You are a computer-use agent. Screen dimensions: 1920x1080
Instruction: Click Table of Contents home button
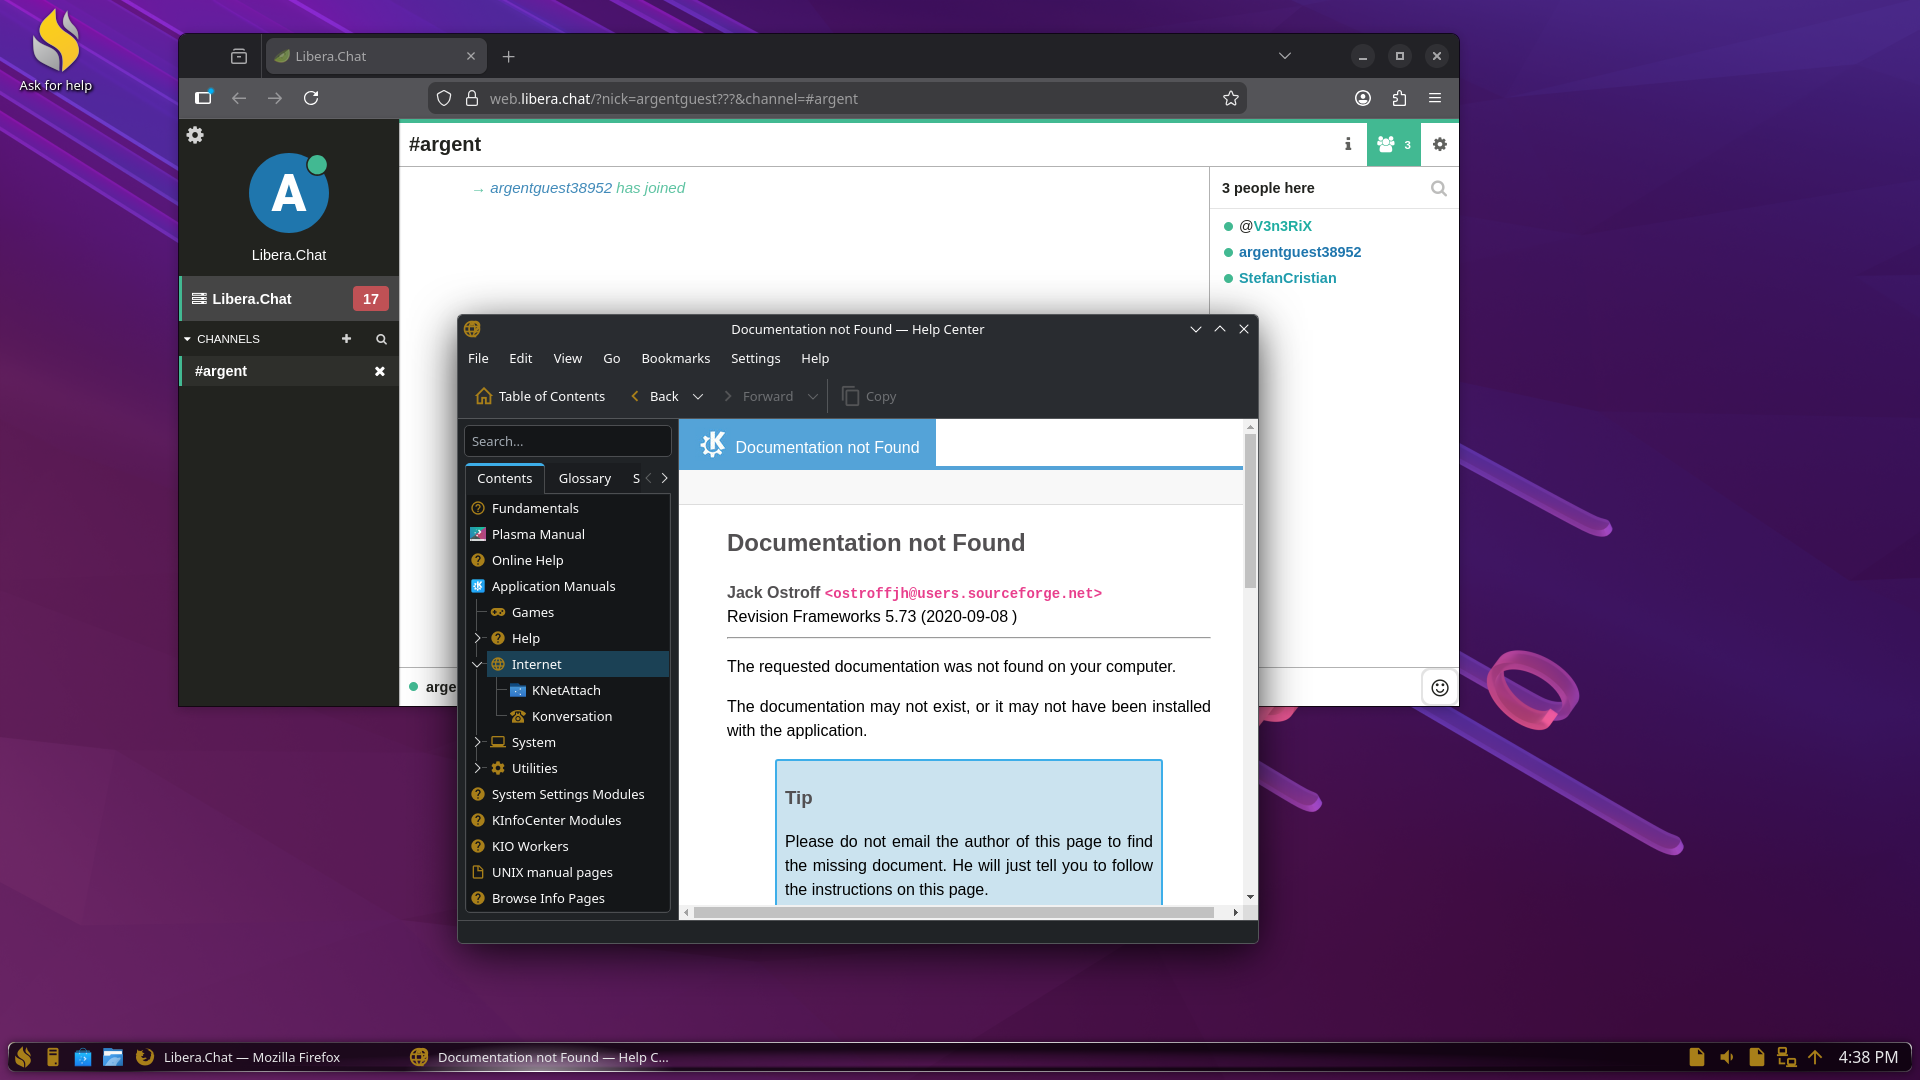(x=540, y=396)
